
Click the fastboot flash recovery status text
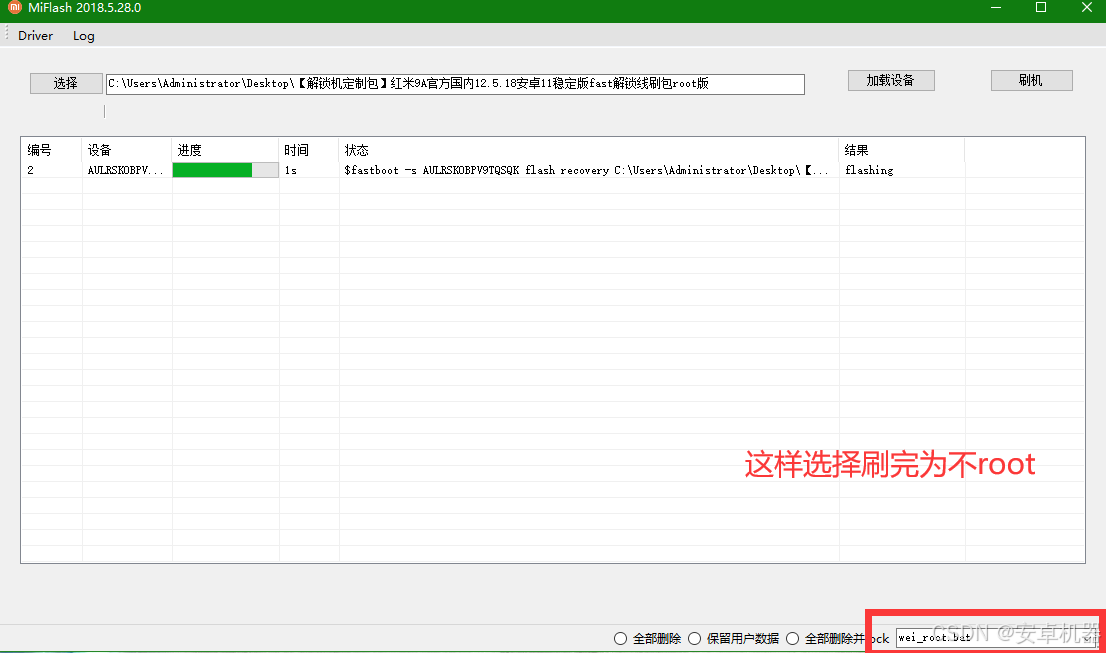coord(586,170)
